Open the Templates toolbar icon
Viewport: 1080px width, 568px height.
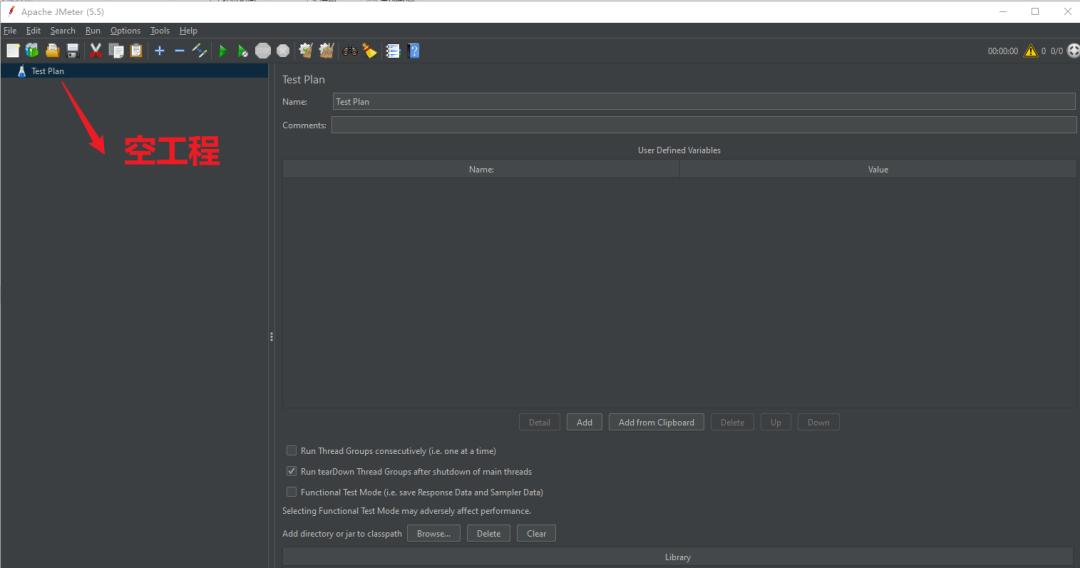(x=32, y=51)
